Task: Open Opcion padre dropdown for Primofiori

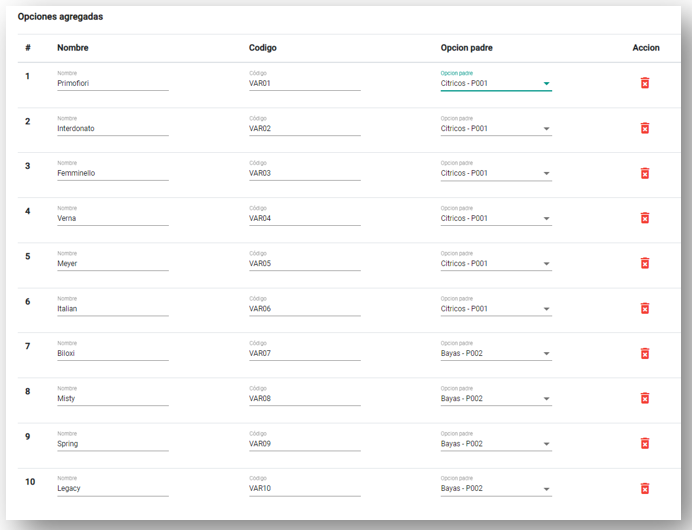Action: tap(495, 84)
